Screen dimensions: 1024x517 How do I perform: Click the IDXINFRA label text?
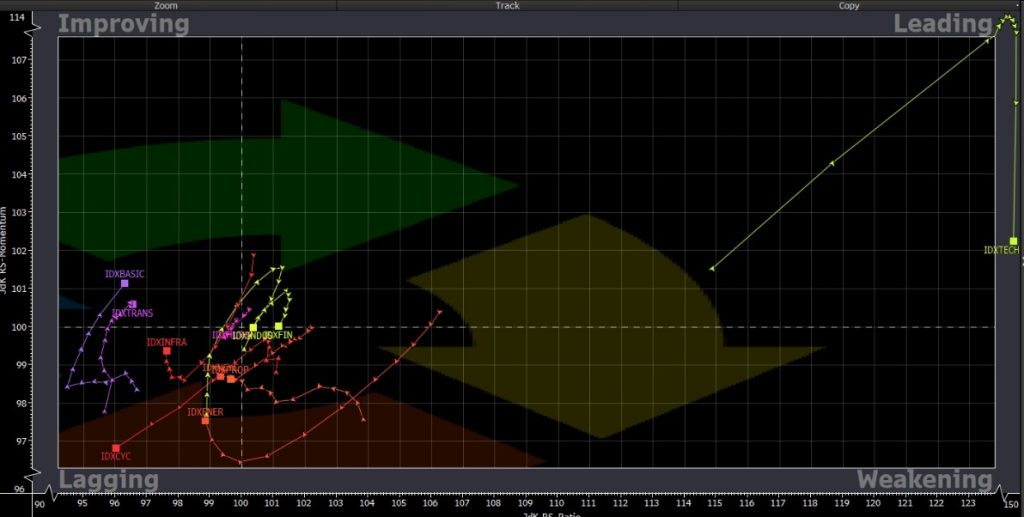(167, 342)
